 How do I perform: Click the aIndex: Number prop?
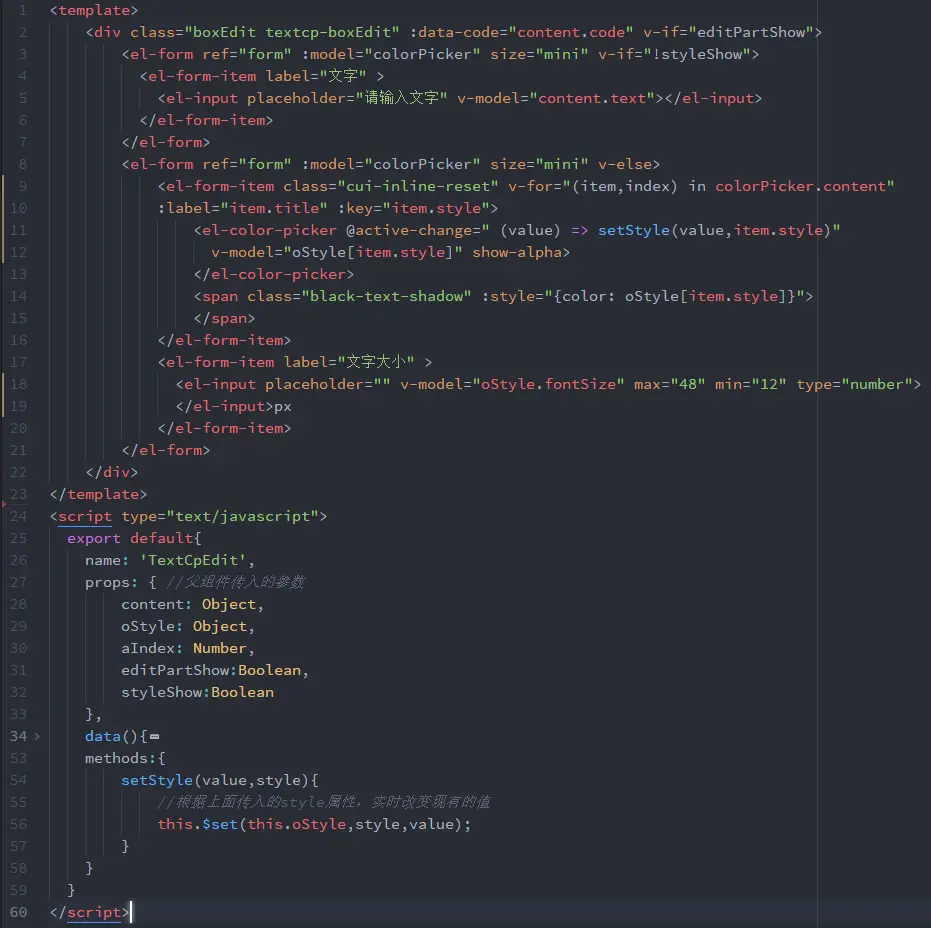(188, 648)
